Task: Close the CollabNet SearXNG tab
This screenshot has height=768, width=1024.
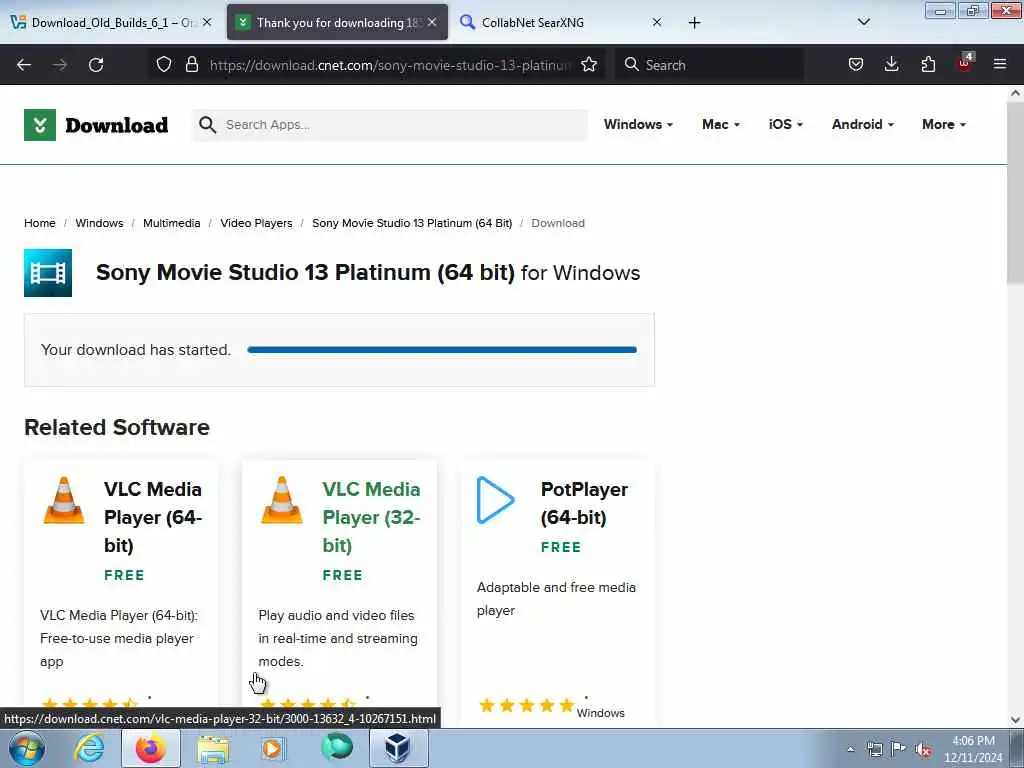Action: [657, 22]
